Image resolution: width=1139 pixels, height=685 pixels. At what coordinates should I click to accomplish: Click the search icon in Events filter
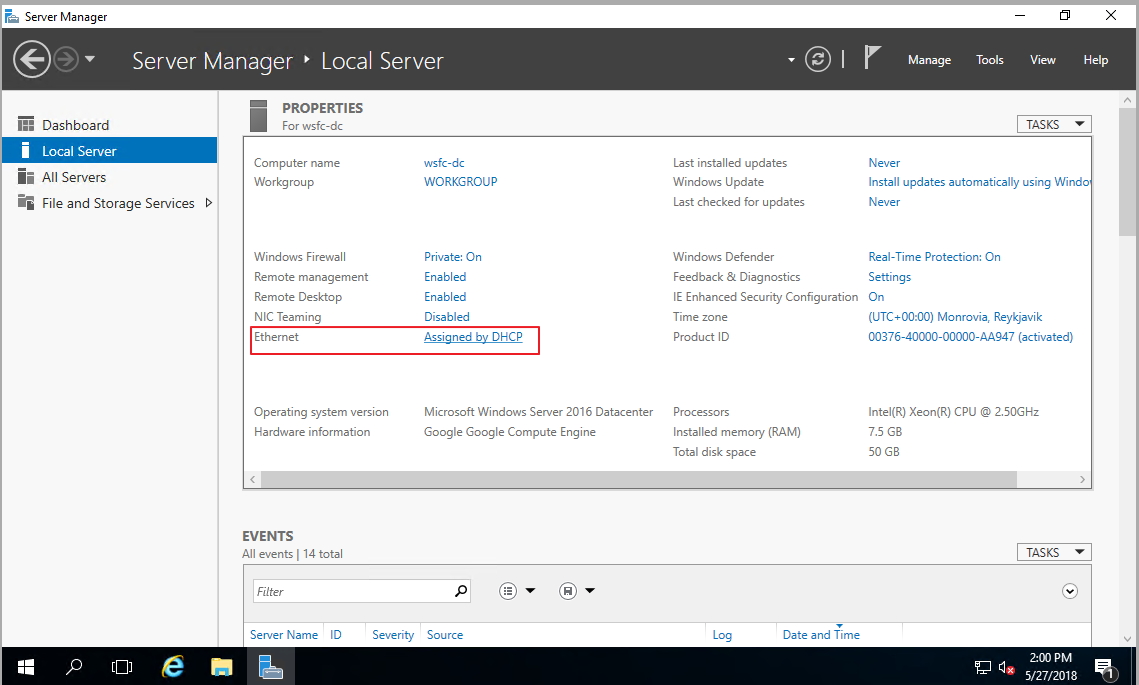coord(461,591)
